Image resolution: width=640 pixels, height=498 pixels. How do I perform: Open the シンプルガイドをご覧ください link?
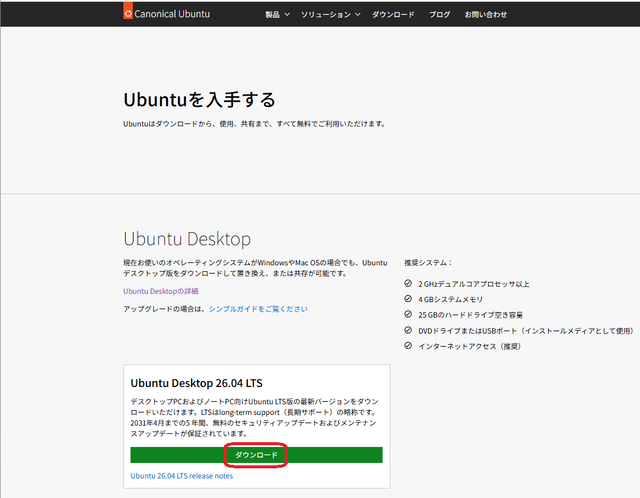click(x=258, y=309)
